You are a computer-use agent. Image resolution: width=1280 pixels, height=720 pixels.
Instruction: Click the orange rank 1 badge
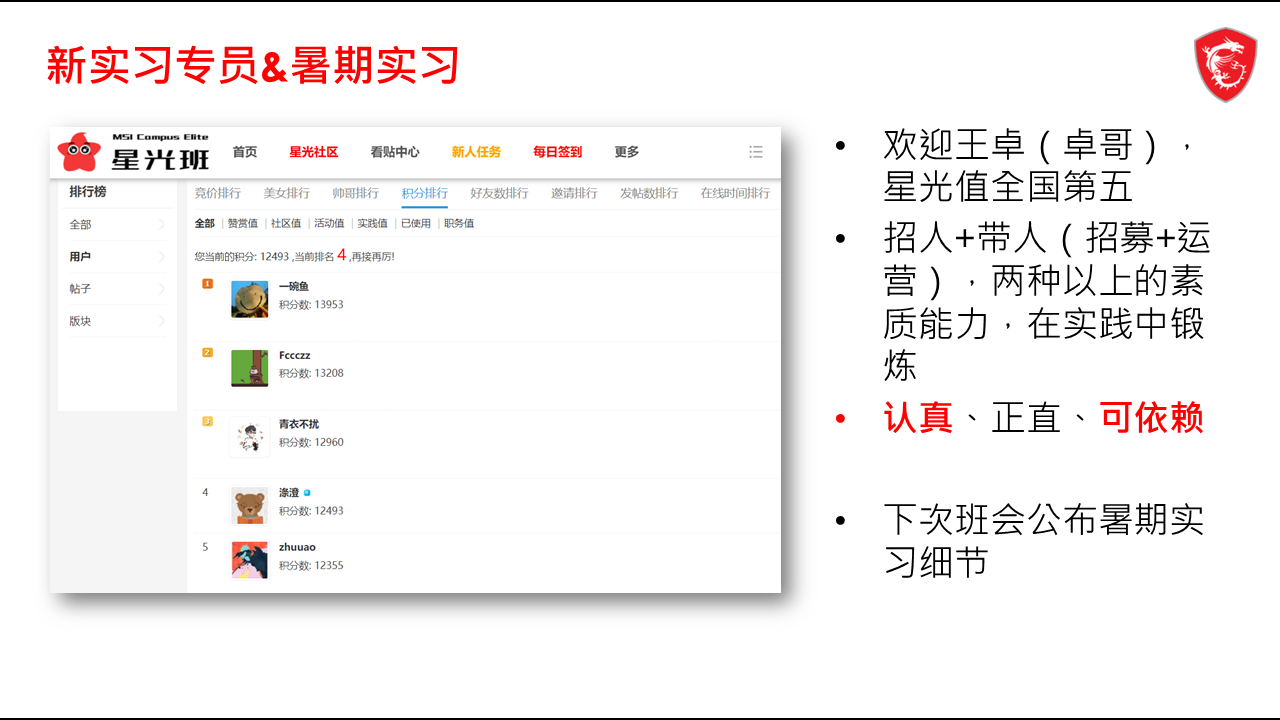click(x=207, y=284)
